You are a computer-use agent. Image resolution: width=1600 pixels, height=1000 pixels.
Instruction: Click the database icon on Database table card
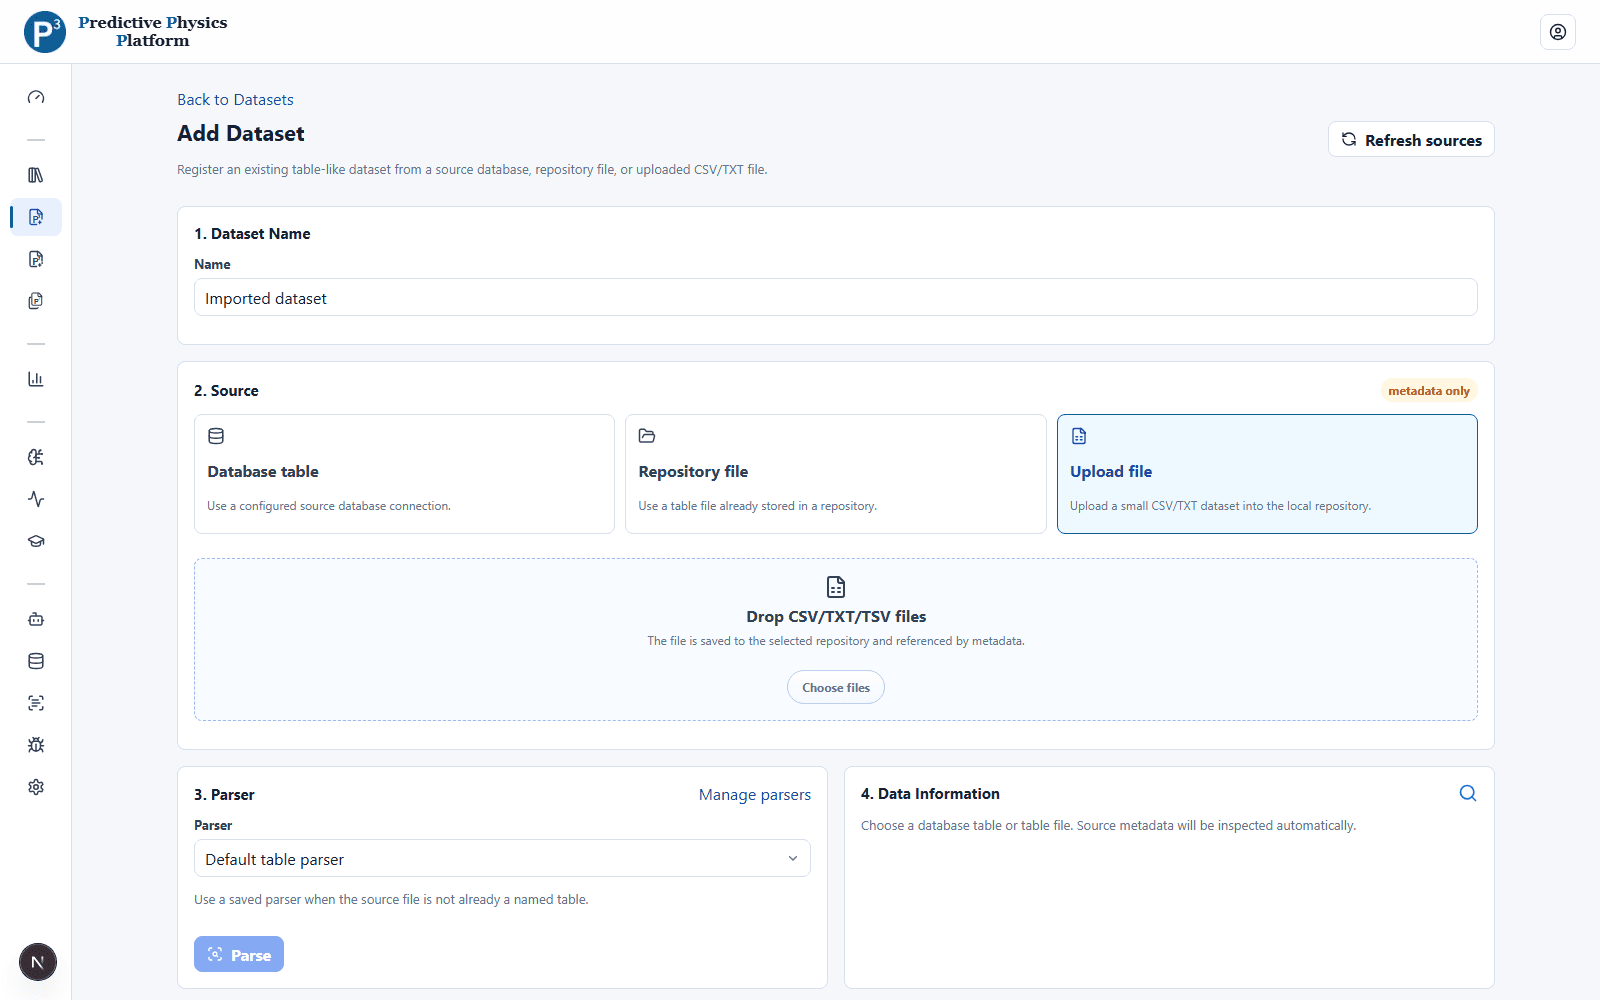[216, 436]
